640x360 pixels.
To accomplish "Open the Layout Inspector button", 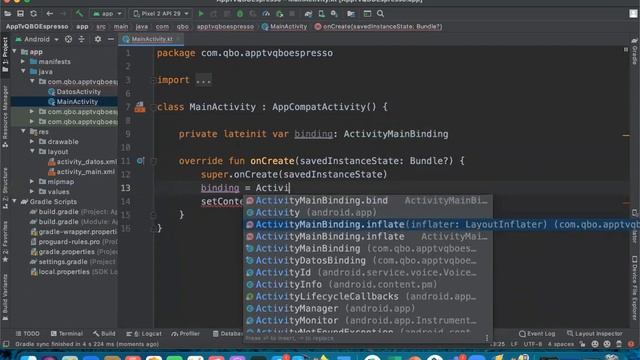I will pos(594,333).
